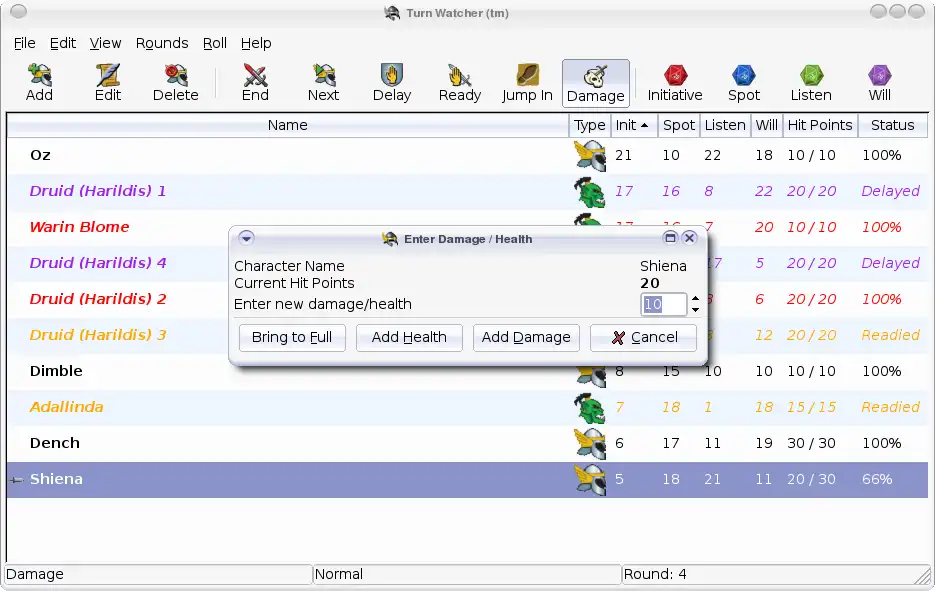Select Druid (Harildis) 4 in the list
The width and height of the screenshot is (935, 592).
click(98, 263)
